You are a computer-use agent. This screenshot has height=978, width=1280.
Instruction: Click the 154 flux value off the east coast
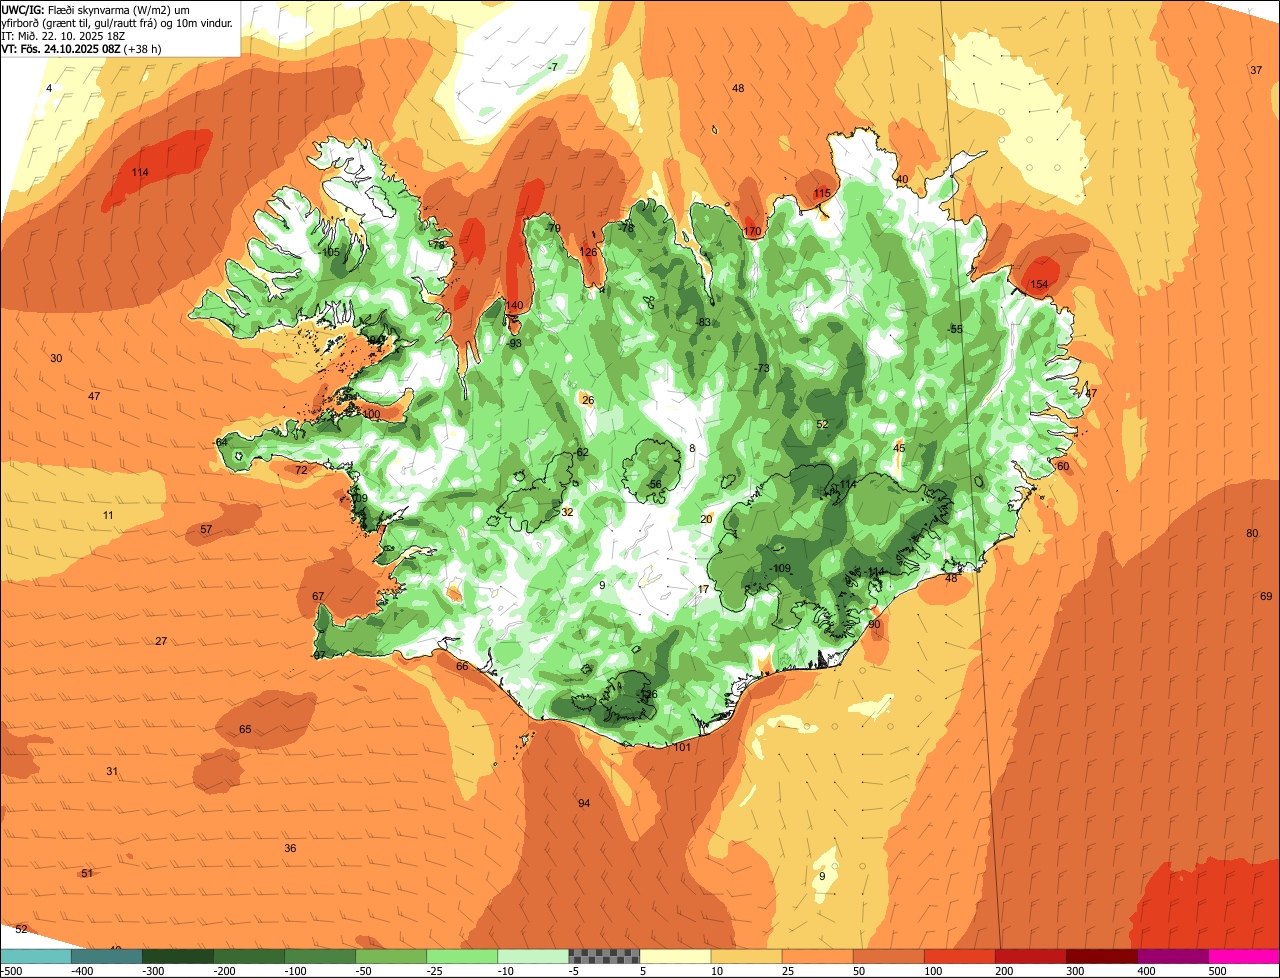[1039, 285]
